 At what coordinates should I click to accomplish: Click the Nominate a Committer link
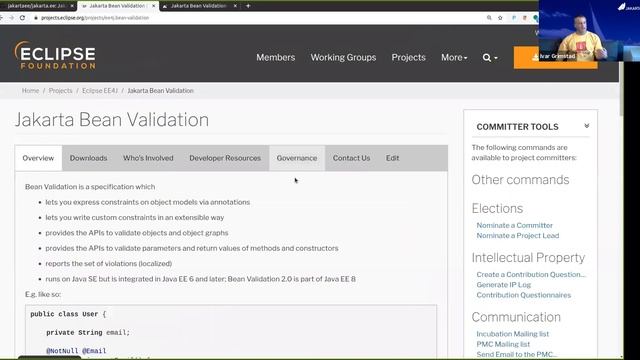coord(514,225)
